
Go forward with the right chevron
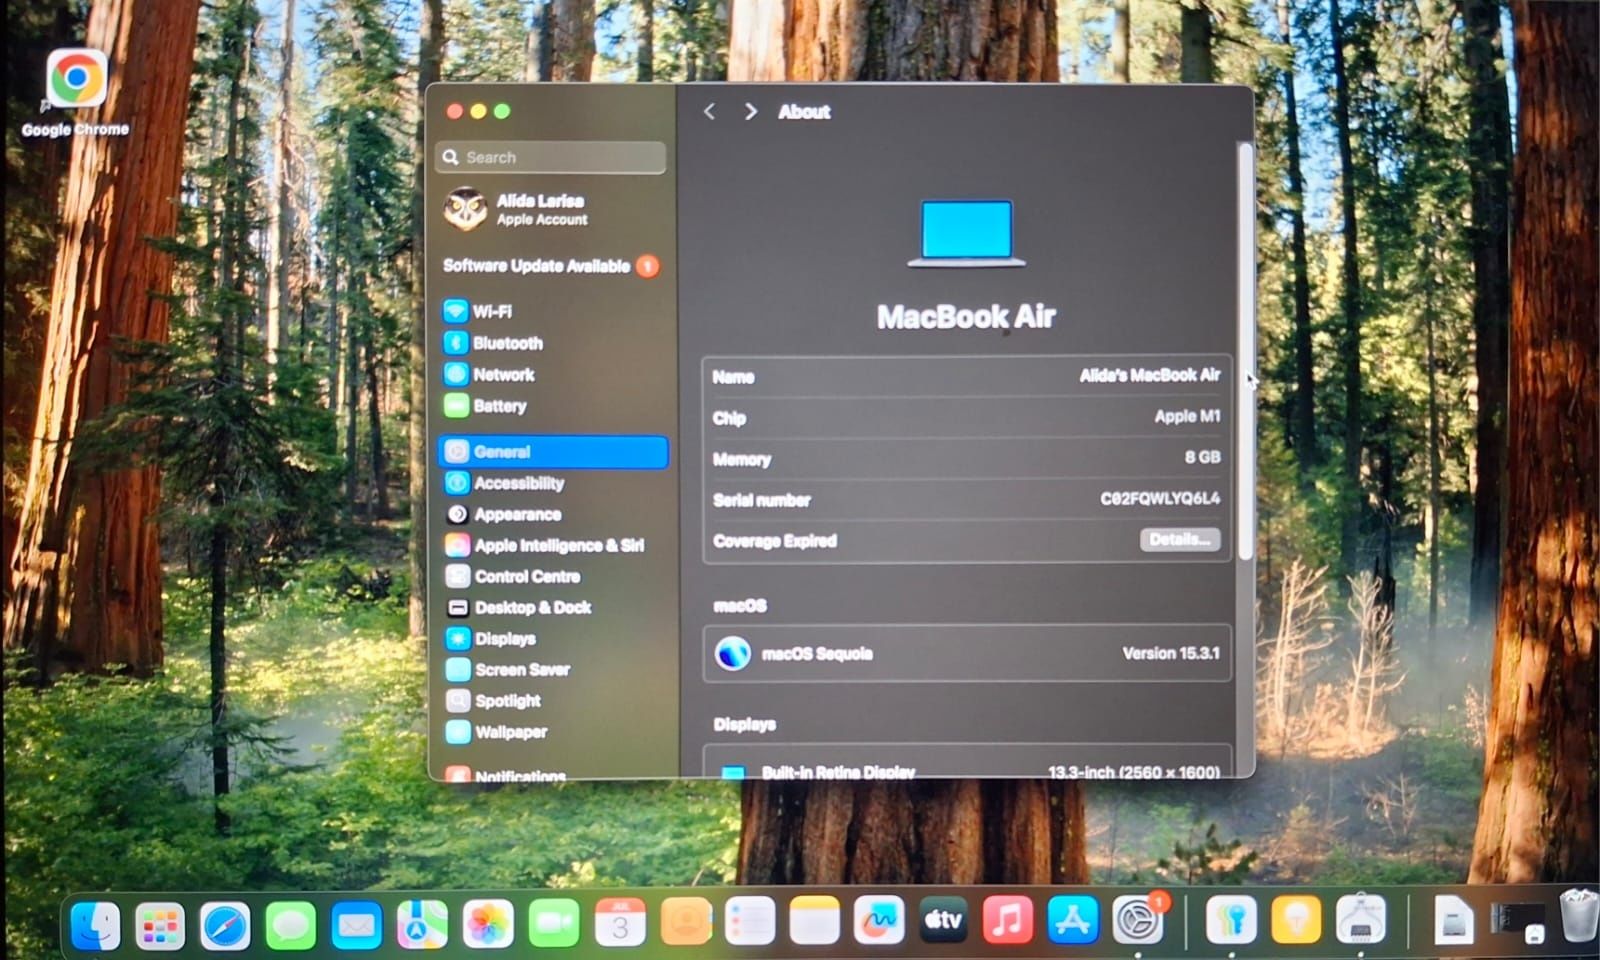pos(750,112)
